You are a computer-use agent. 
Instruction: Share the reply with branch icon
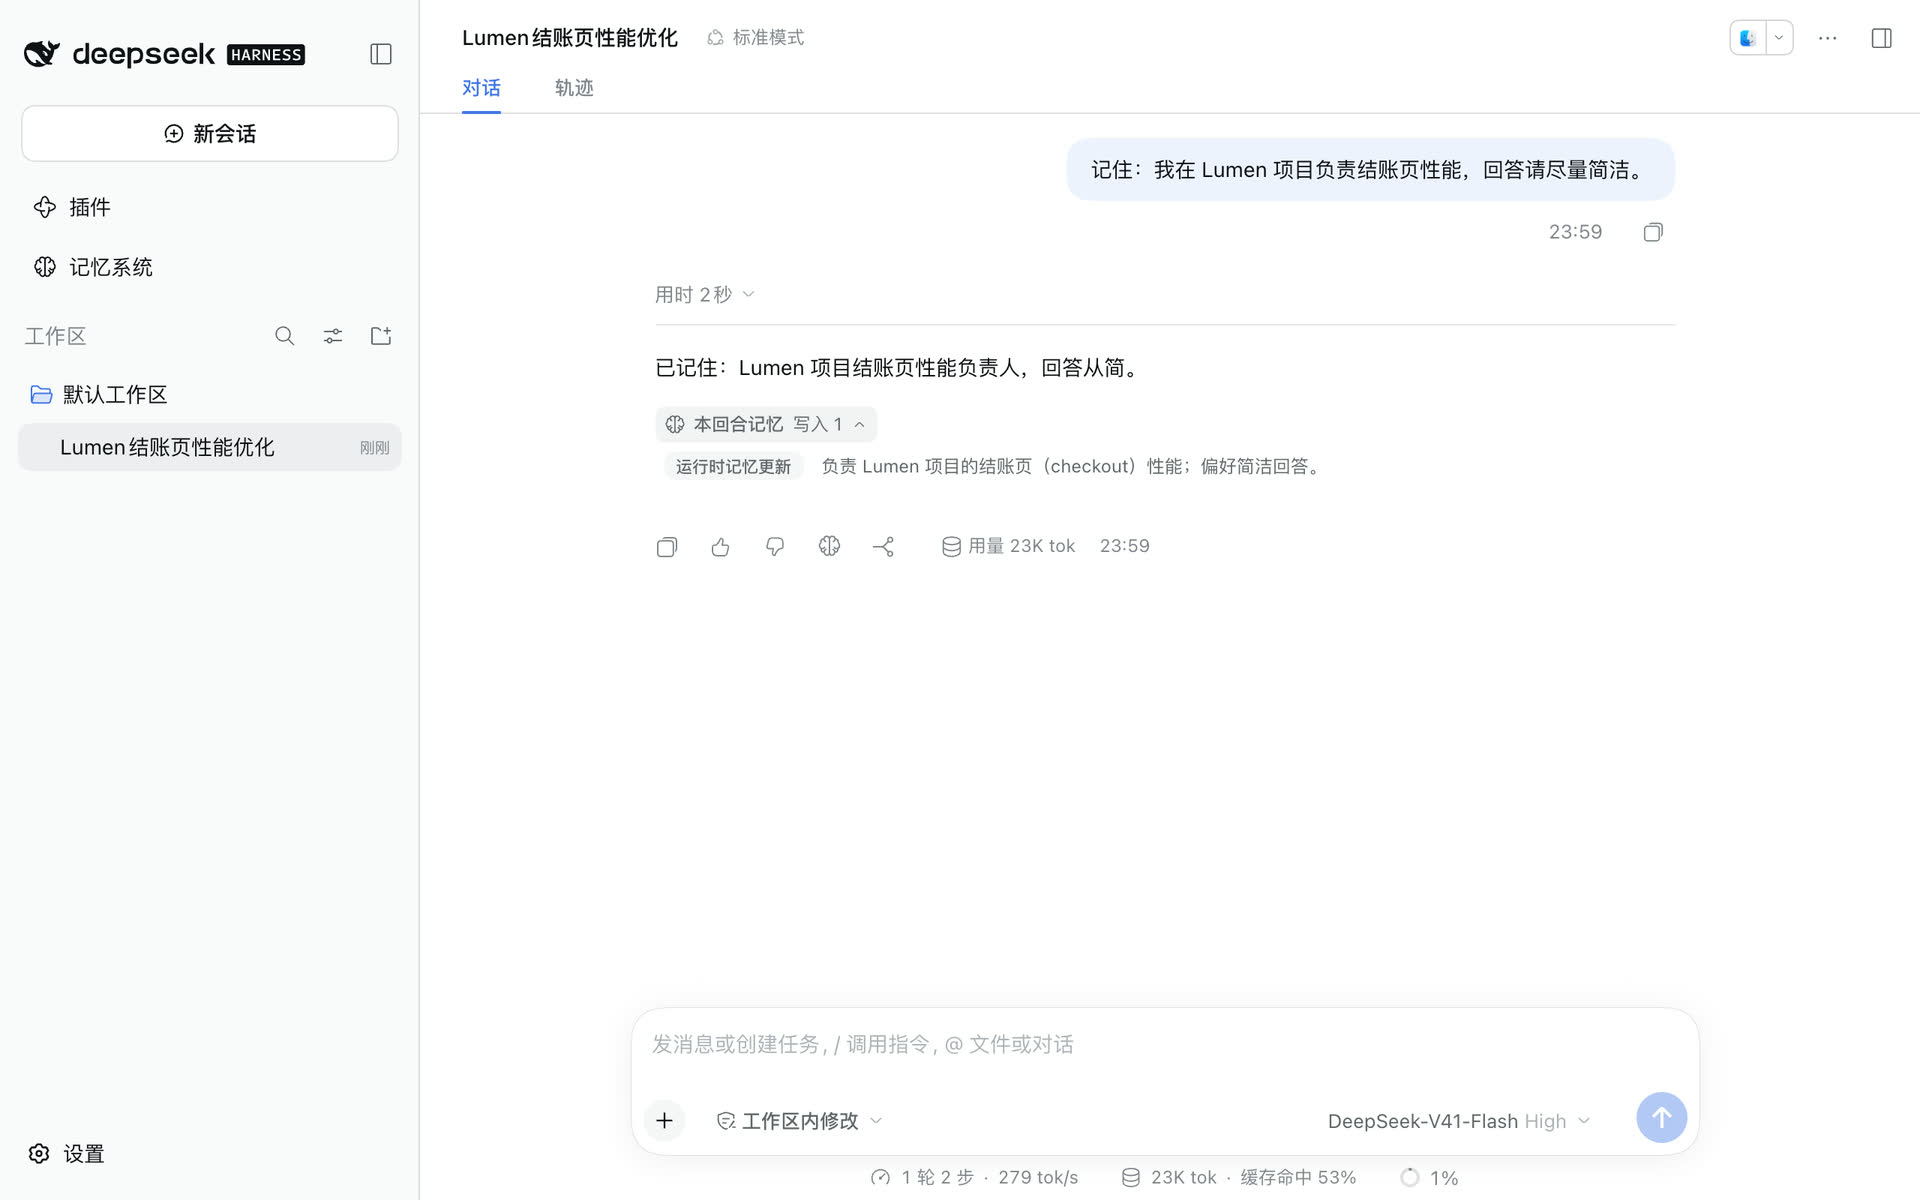click(883, 546)
